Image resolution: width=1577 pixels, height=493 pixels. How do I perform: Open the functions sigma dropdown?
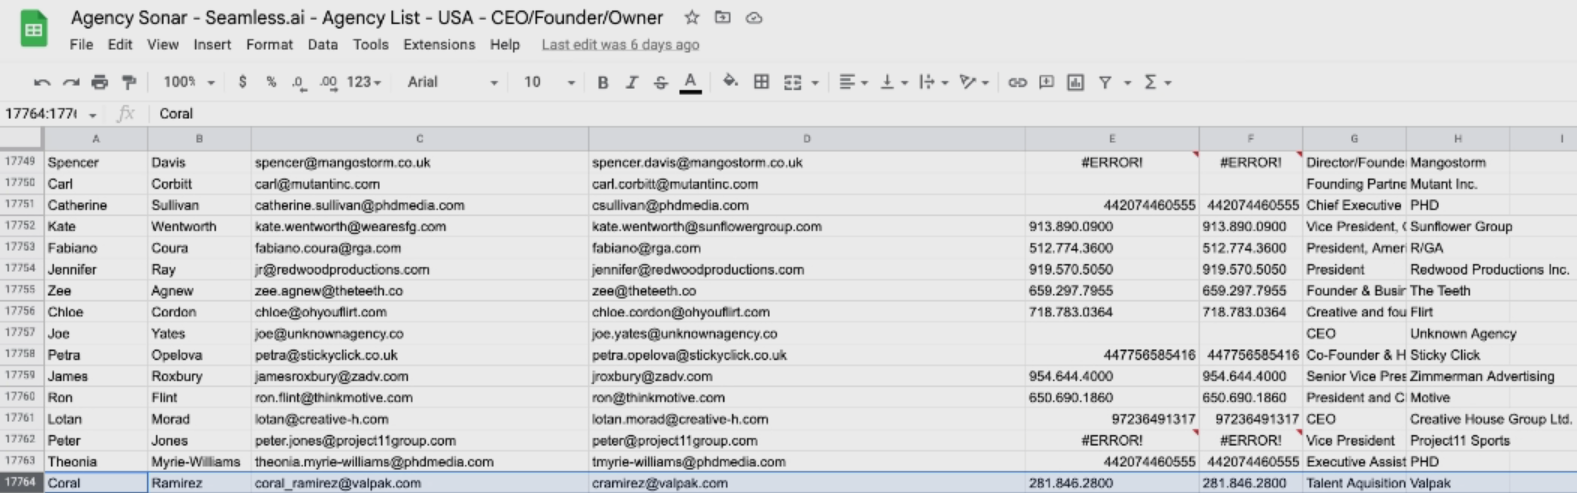pyautogui.click(x=1157, y=82)
